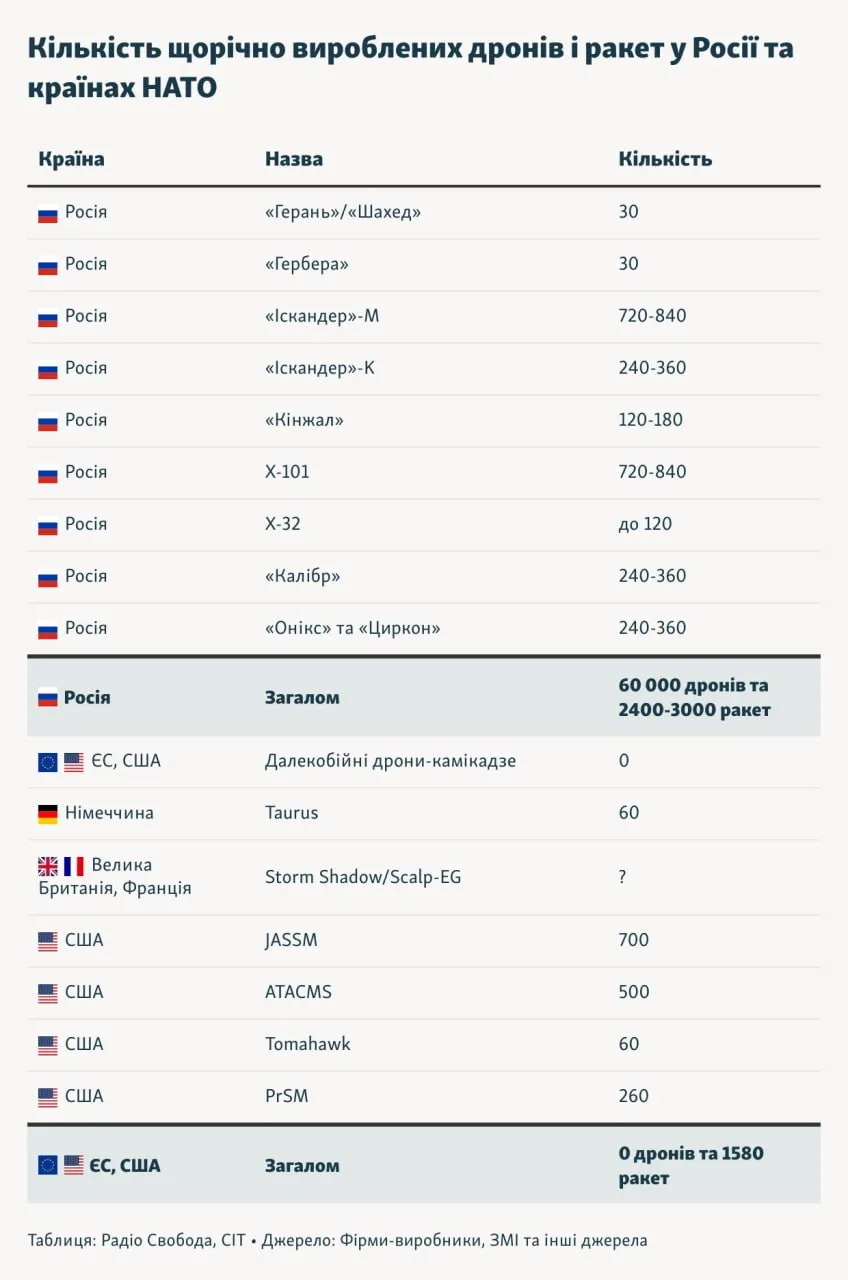848x1280 pixels.
Task: Select the Назва column header
Action: tap(294, 159)
